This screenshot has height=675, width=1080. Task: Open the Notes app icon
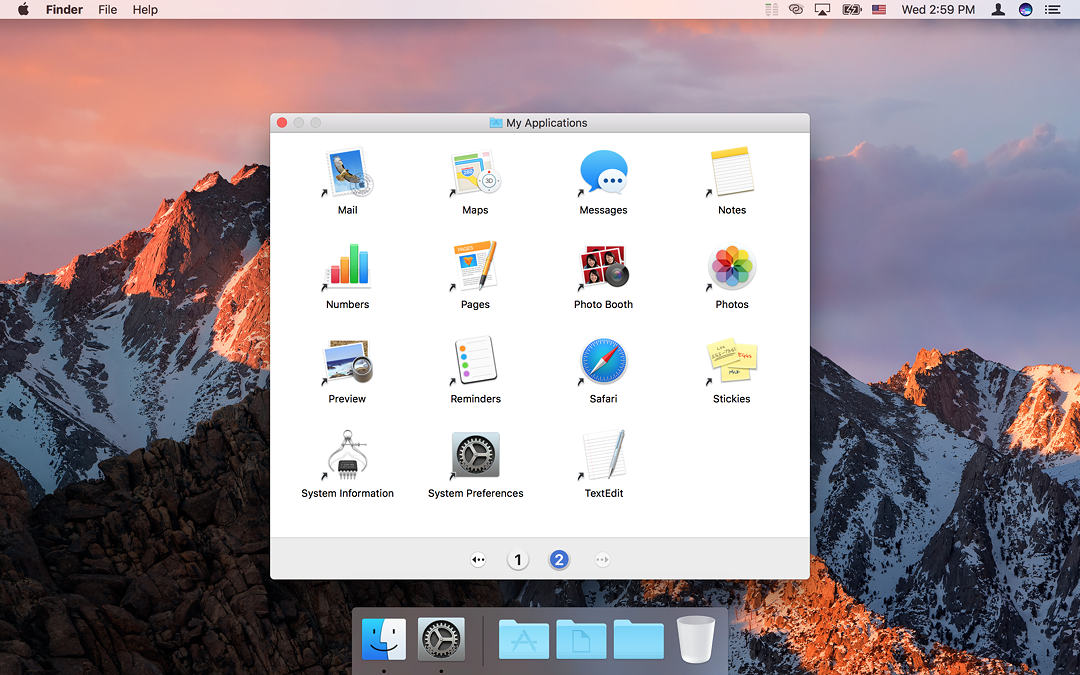[731, 172]
